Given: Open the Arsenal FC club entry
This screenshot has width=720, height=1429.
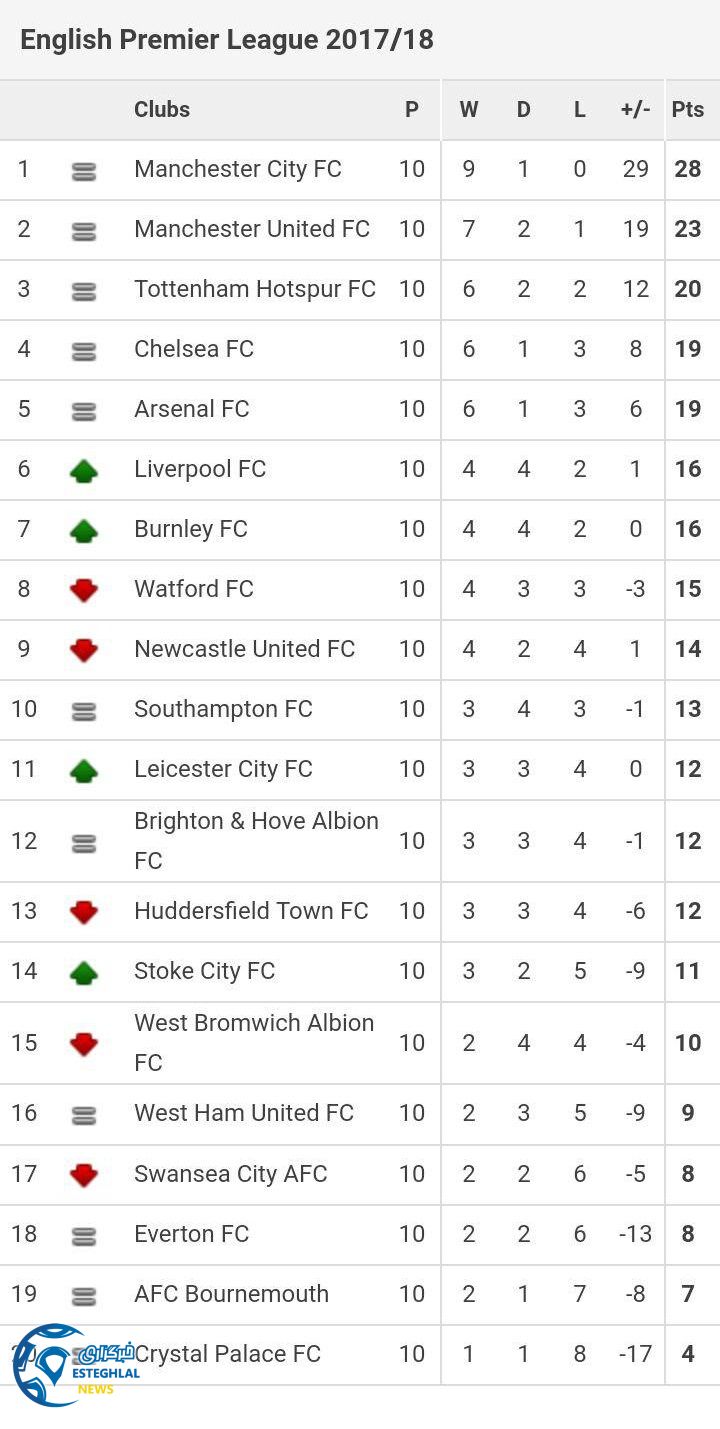Looking at the screenshot, I should (192, 409).
